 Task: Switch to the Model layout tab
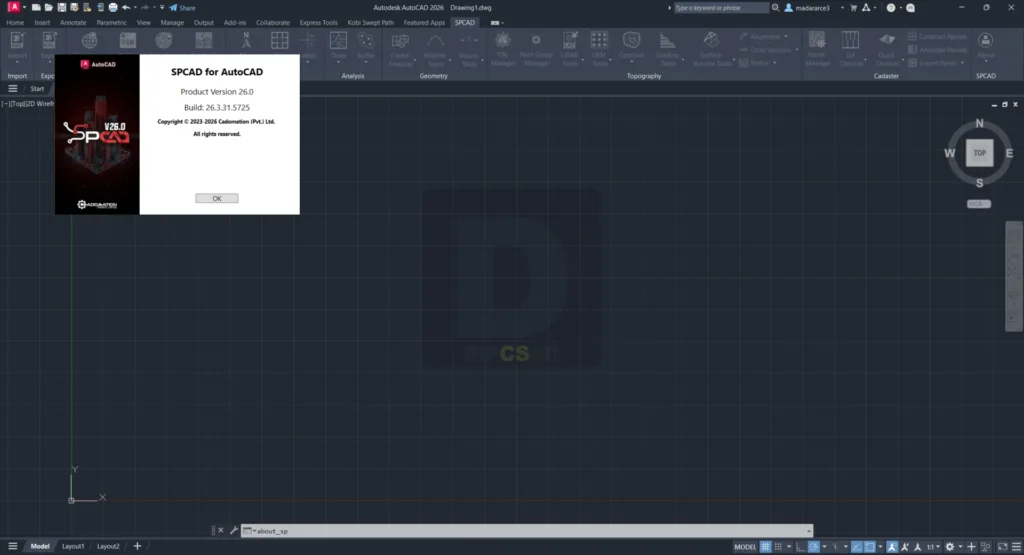coord(40,547)
